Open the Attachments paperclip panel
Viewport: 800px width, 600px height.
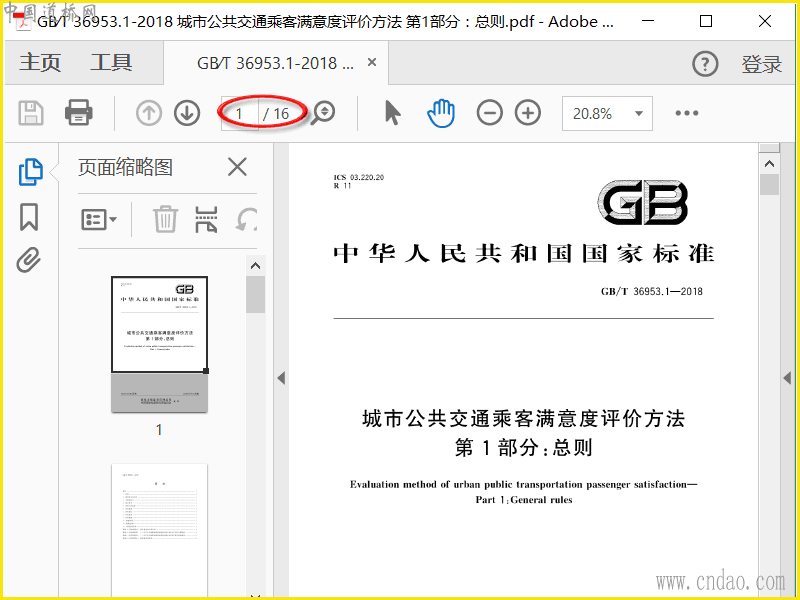coord(29,260)
